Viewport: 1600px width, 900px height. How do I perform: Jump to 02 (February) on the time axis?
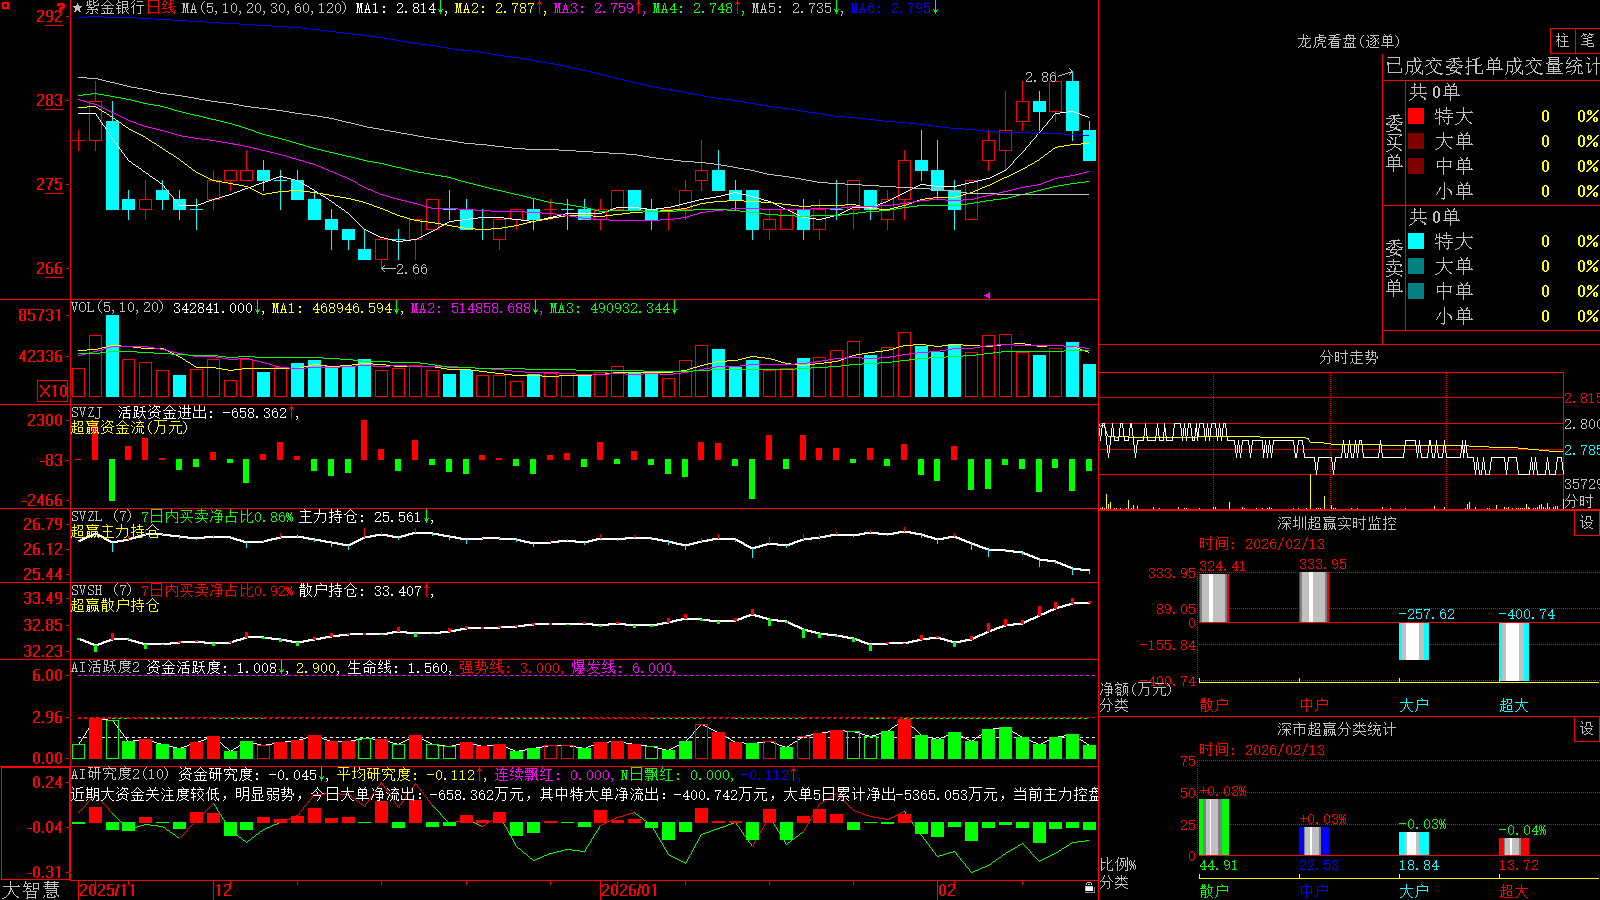946,890
